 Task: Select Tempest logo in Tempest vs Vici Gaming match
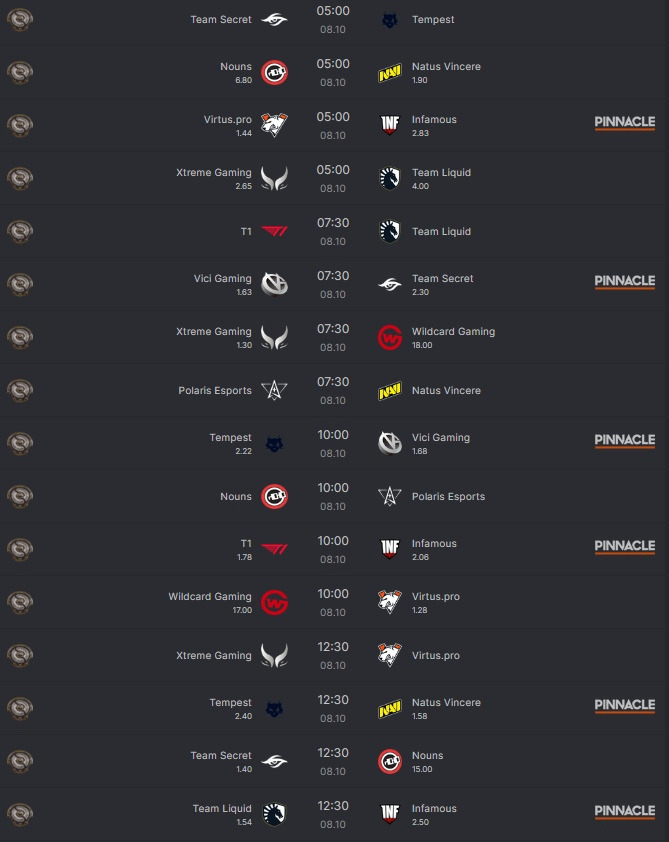[x=274, y=444]
